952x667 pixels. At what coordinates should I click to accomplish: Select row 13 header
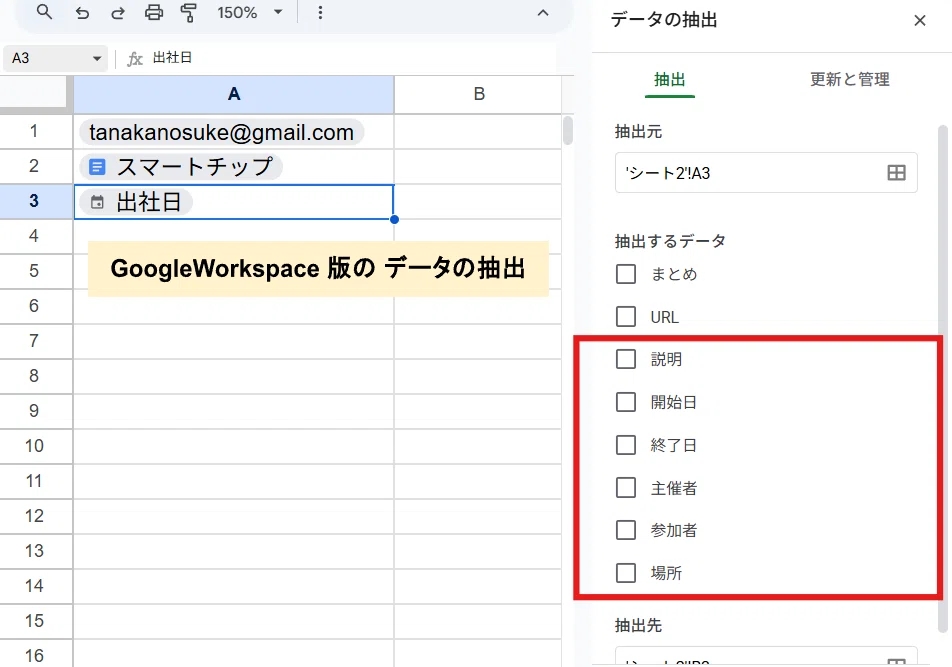tap(34, 551)
